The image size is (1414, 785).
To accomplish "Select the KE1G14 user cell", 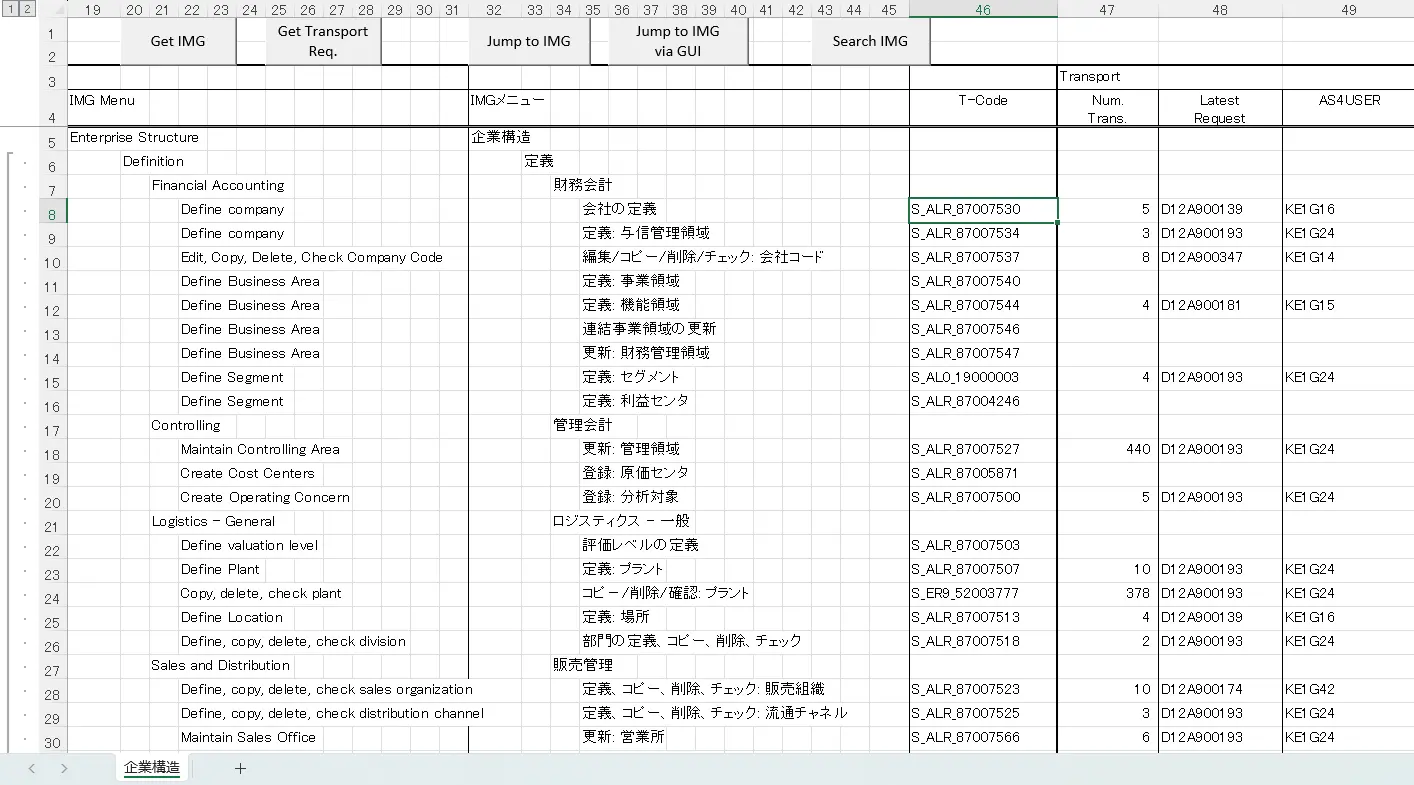I will 1348,258.
